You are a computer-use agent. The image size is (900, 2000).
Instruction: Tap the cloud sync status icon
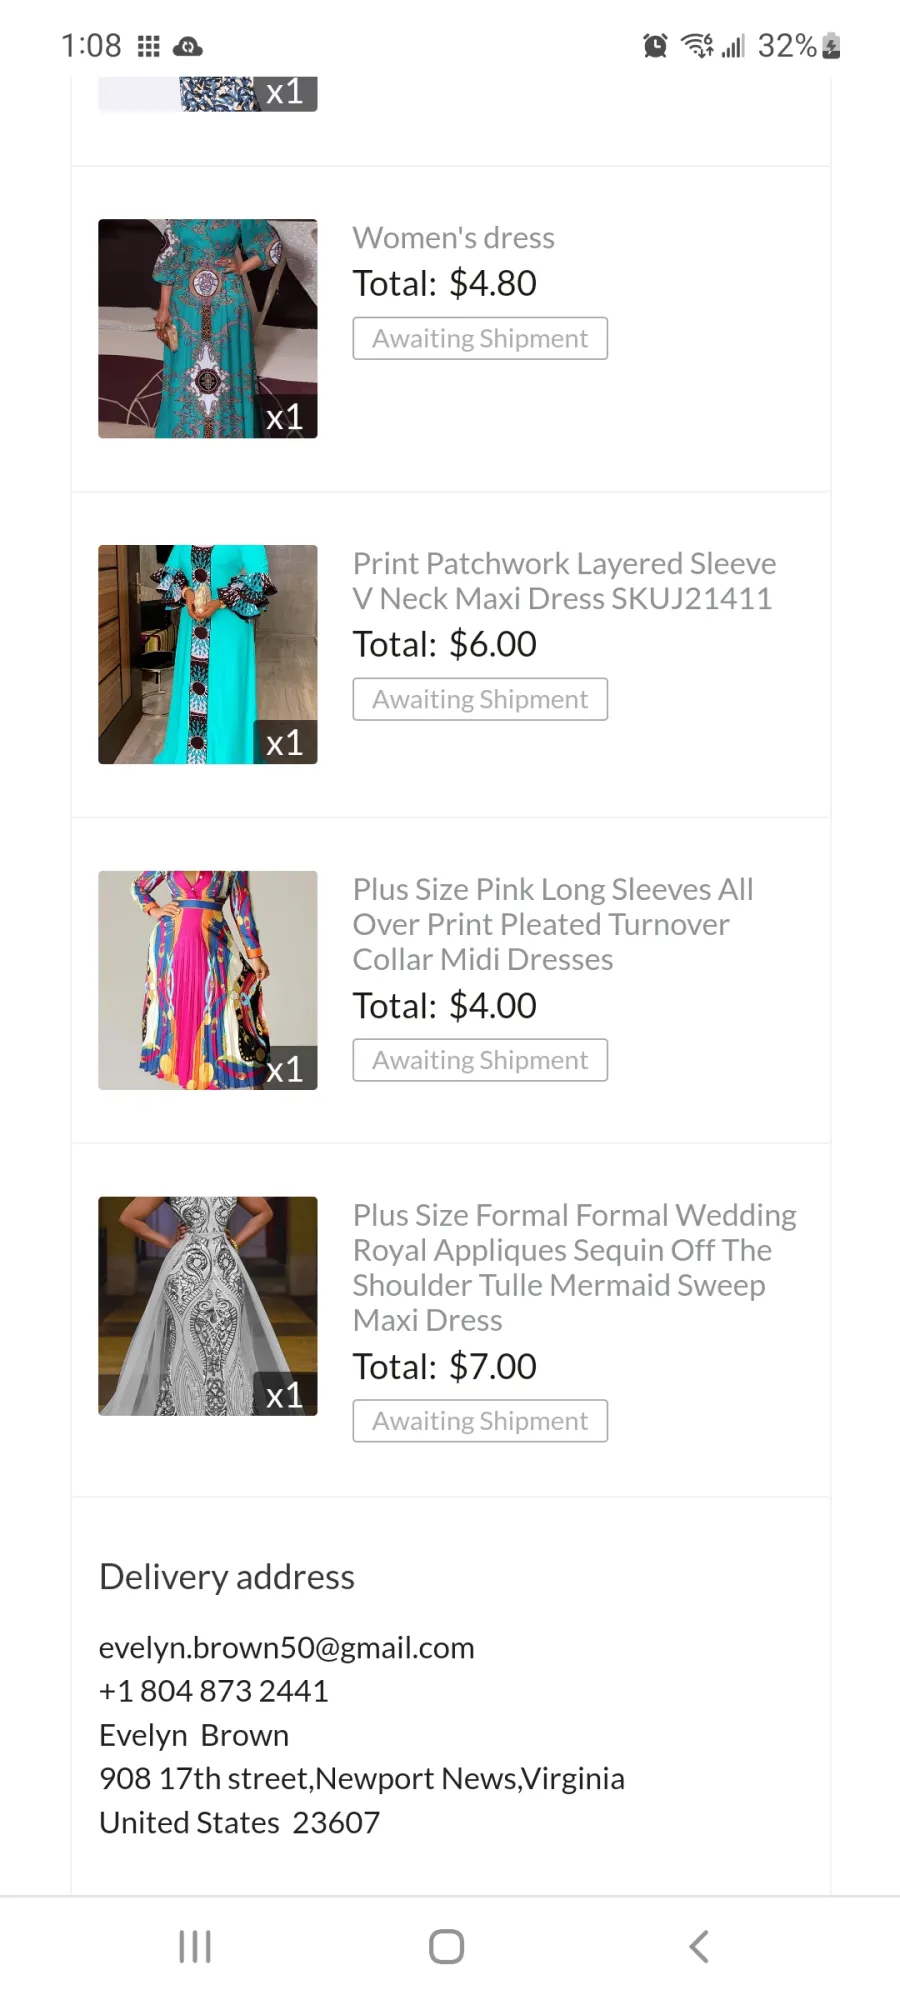click(x=188, y=46)
